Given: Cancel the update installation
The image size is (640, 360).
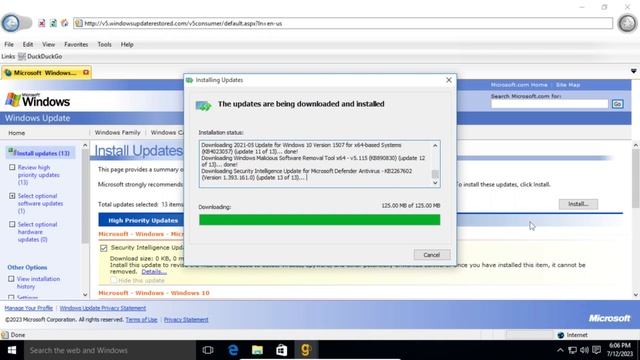Looking at the screenshot, I should click(x=432, y=255).
